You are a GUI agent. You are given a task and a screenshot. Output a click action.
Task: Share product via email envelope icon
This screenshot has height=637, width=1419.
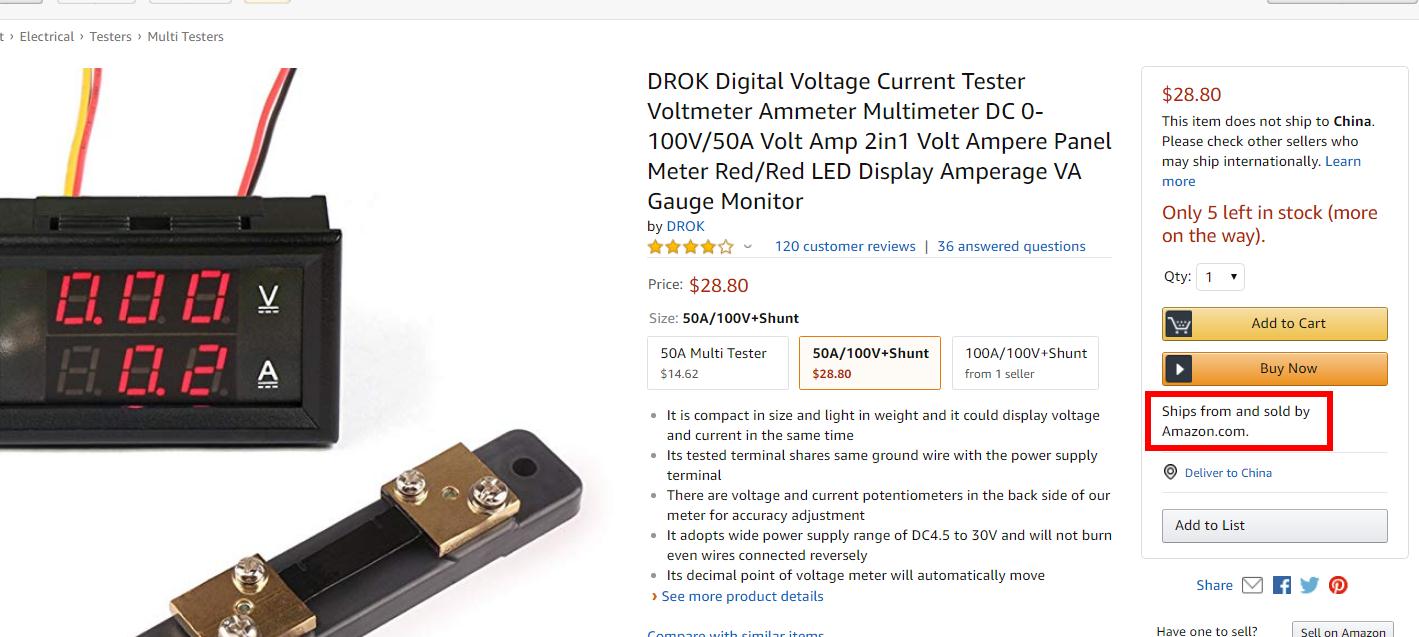[1252, 585]
